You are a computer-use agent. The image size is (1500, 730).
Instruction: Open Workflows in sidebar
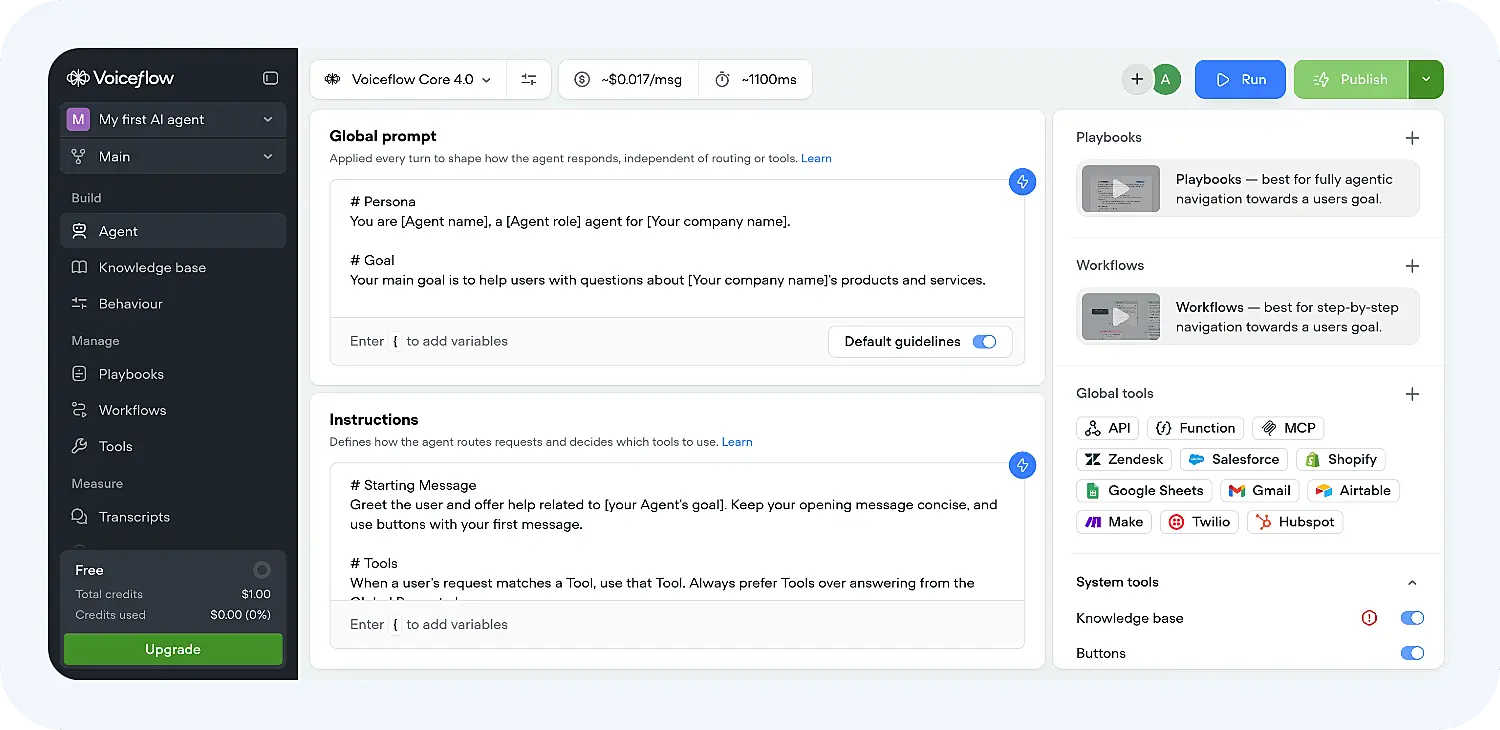coord(173,410)
